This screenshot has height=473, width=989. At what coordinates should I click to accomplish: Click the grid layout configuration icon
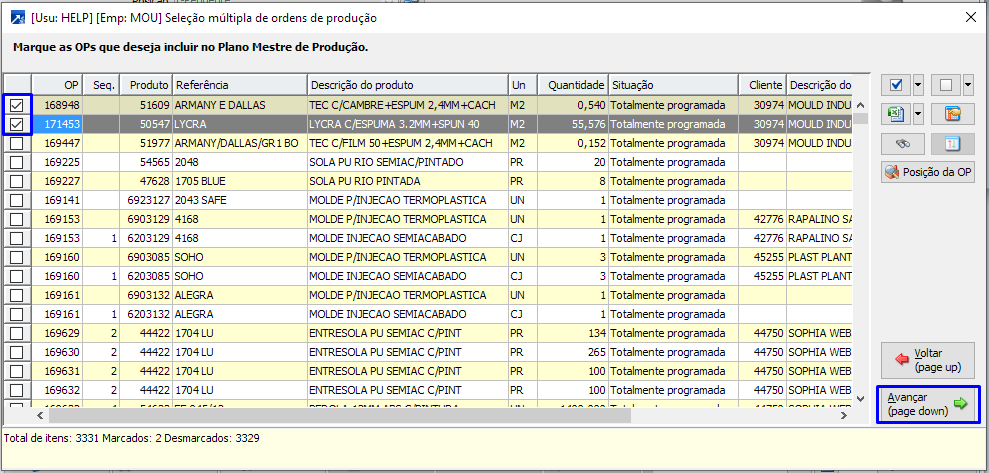(x=952, y=114)
